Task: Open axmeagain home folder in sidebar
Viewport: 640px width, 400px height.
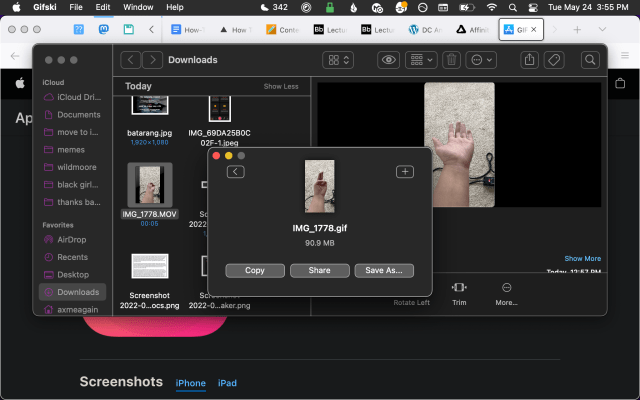Action: point(73,309)
